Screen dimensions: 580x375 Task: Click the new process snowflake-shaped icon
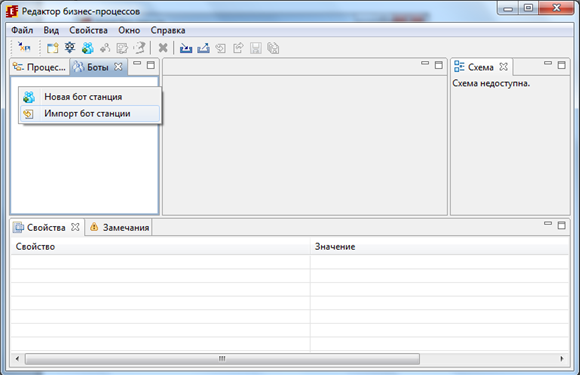(70, 47)
